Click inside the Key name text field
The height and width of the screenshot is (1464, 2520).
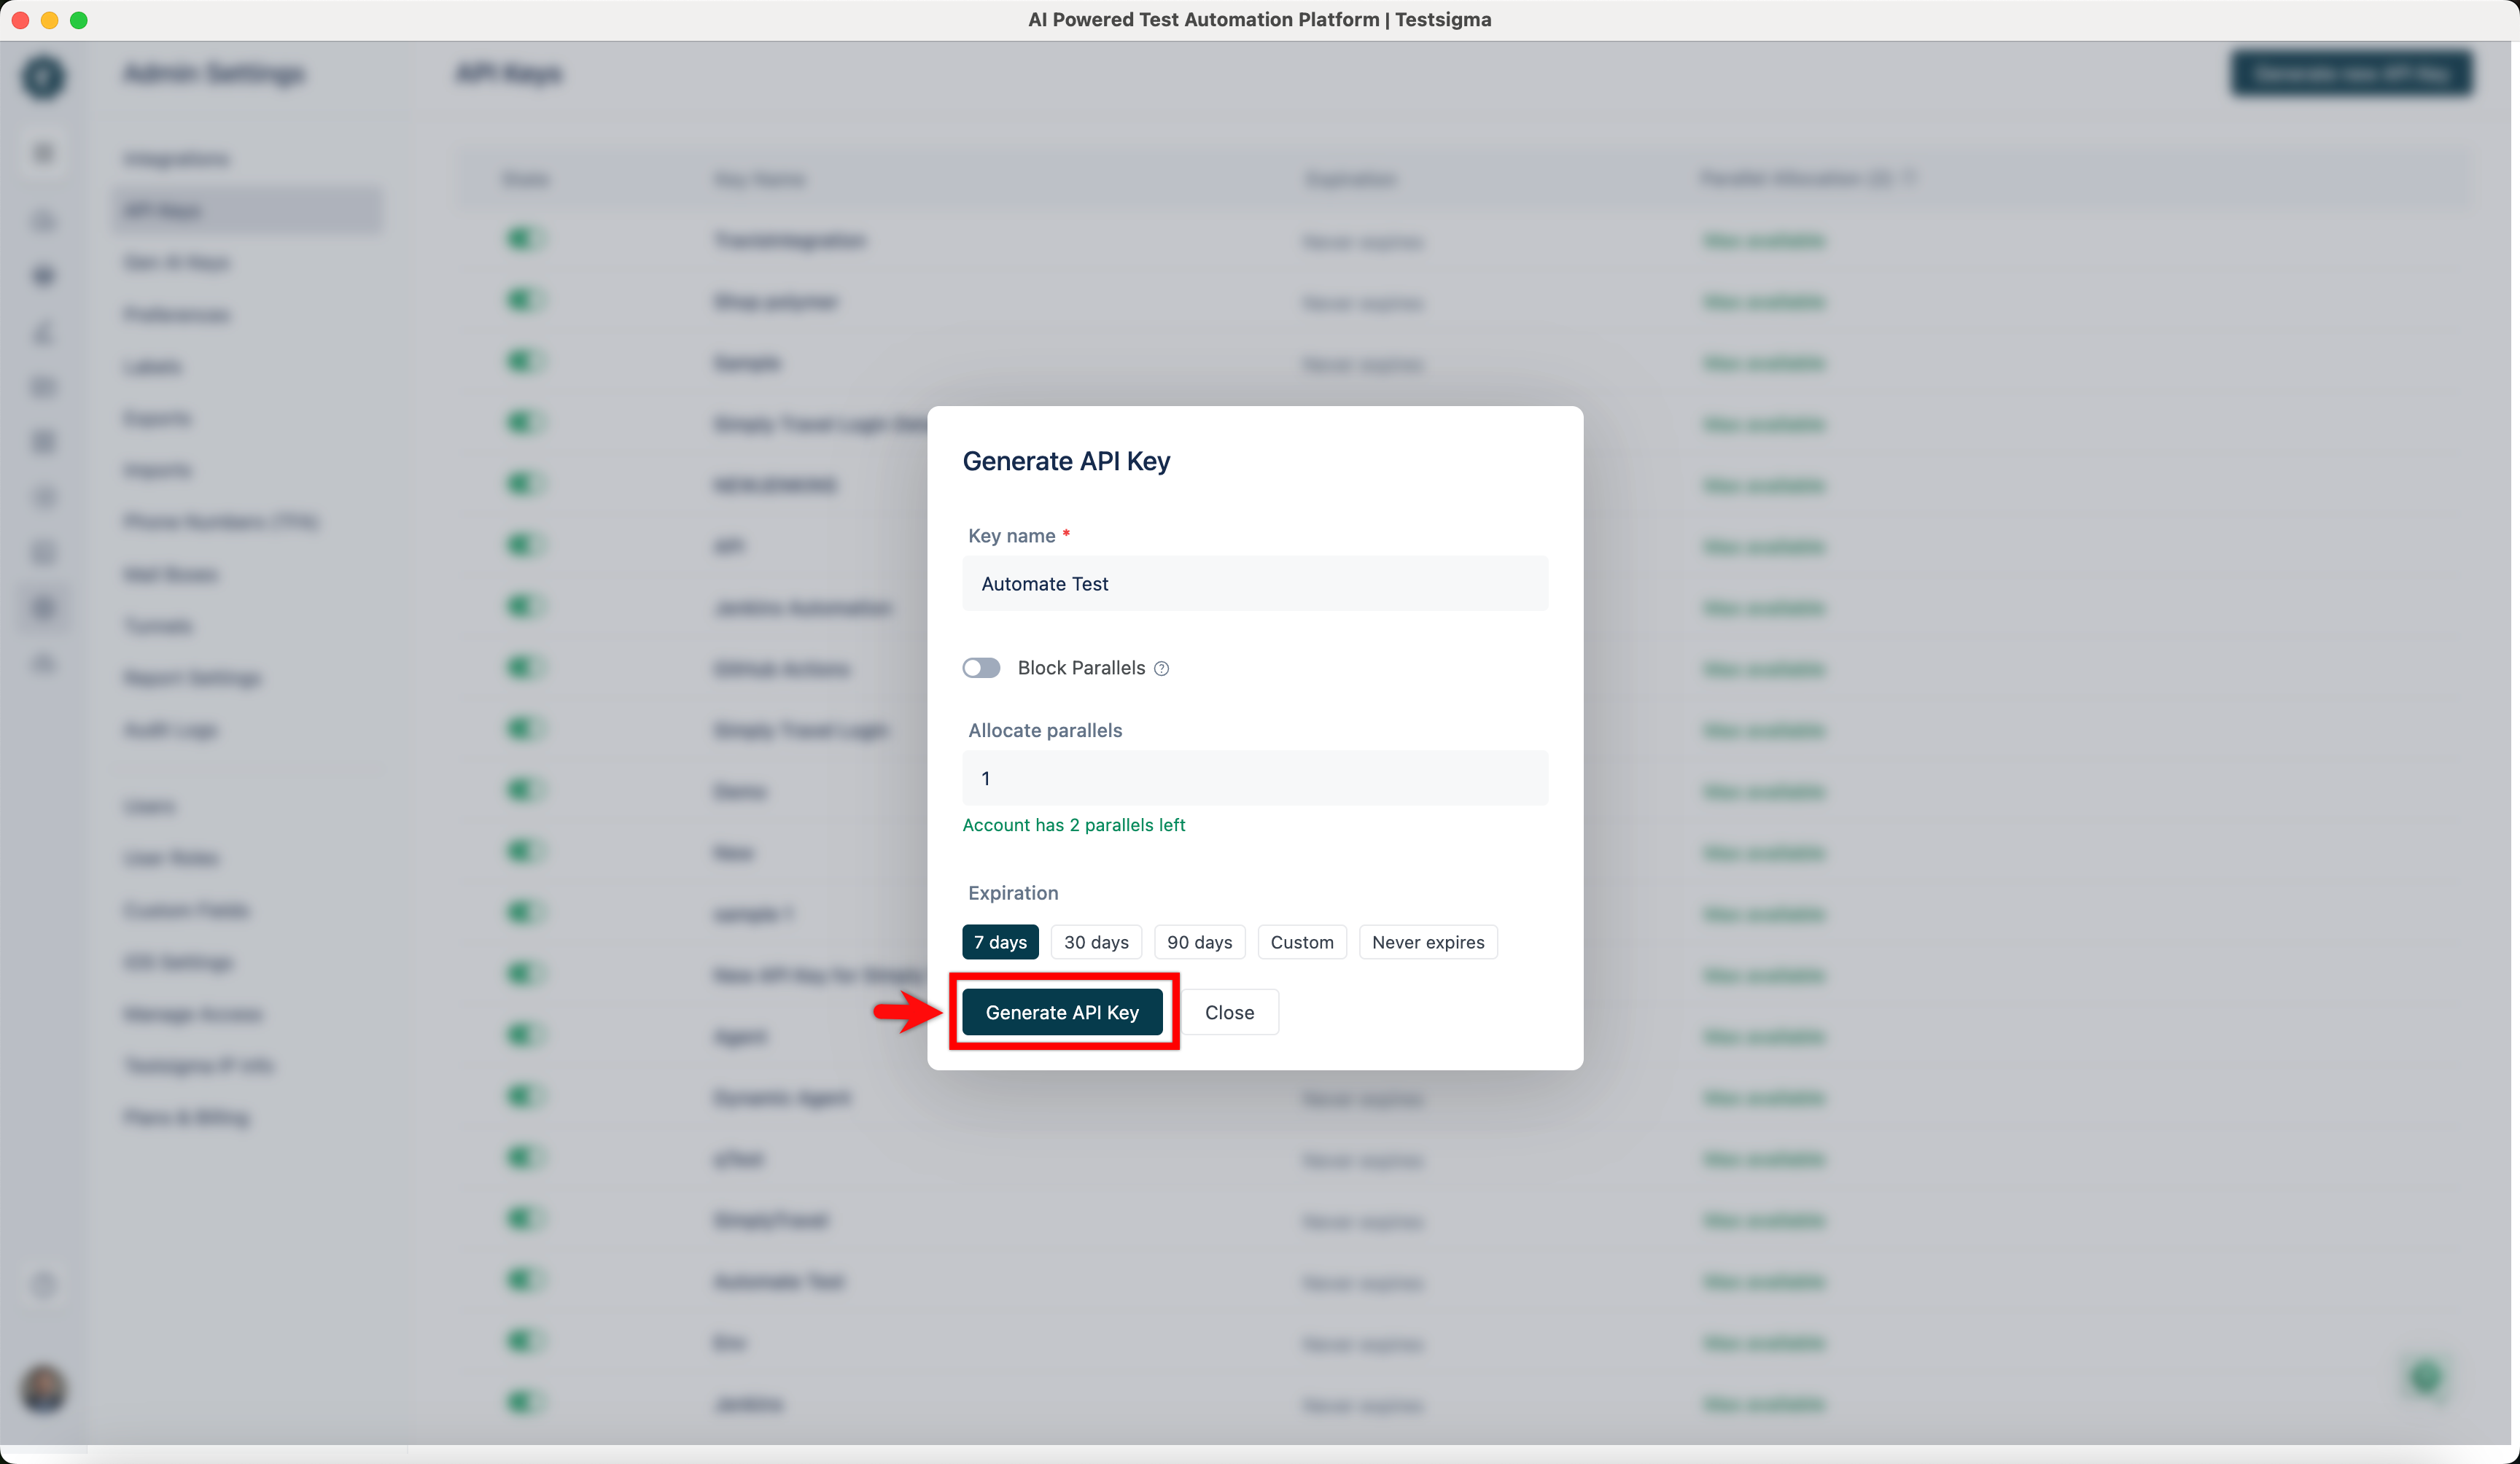tap(1254, 583)
